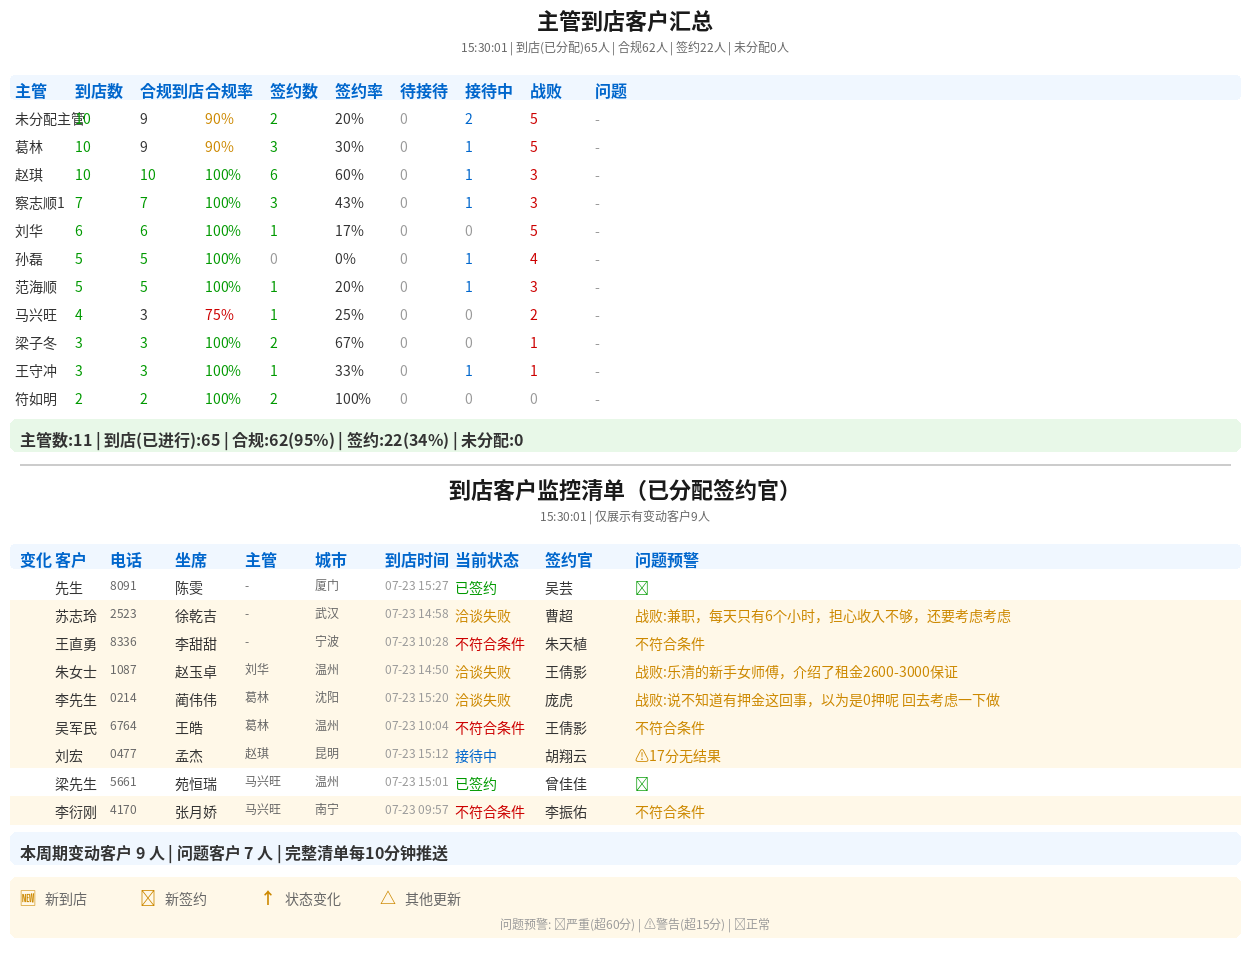
Task: Click arrival time 07-23 09:57
Action: pos(417,810)
